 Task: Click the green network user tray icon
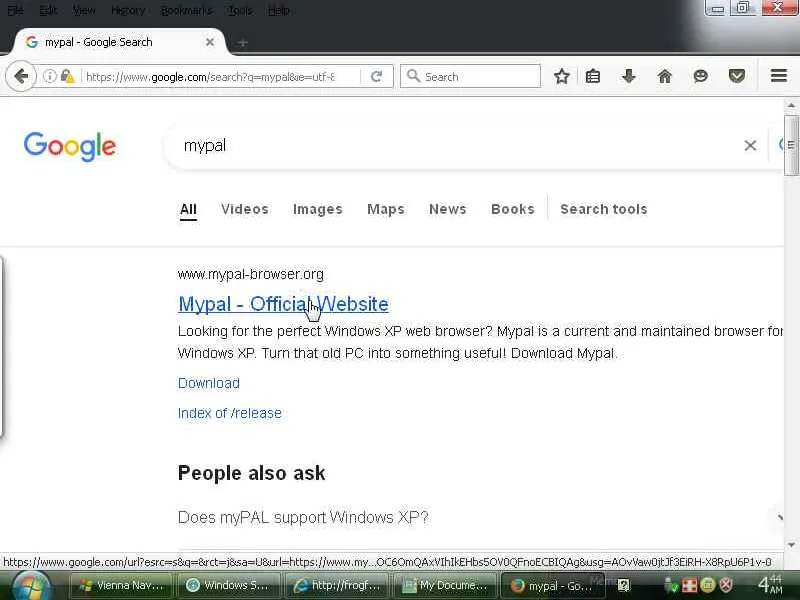click(671, 585)
